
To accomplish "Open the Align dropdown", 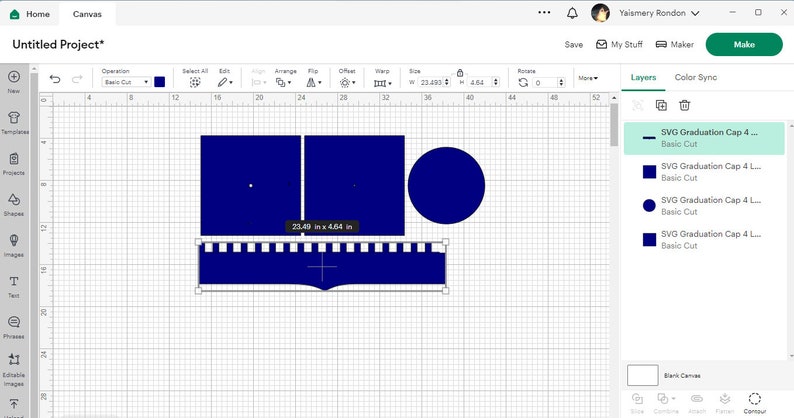I will click(259, 82).
